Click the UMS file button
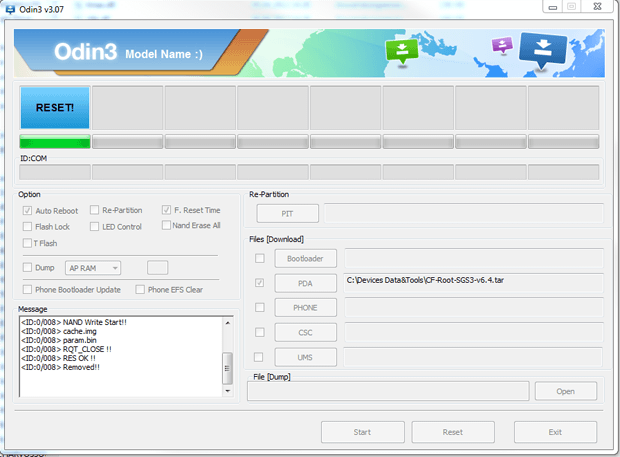The image size is (620, 457). click(306, 357)
